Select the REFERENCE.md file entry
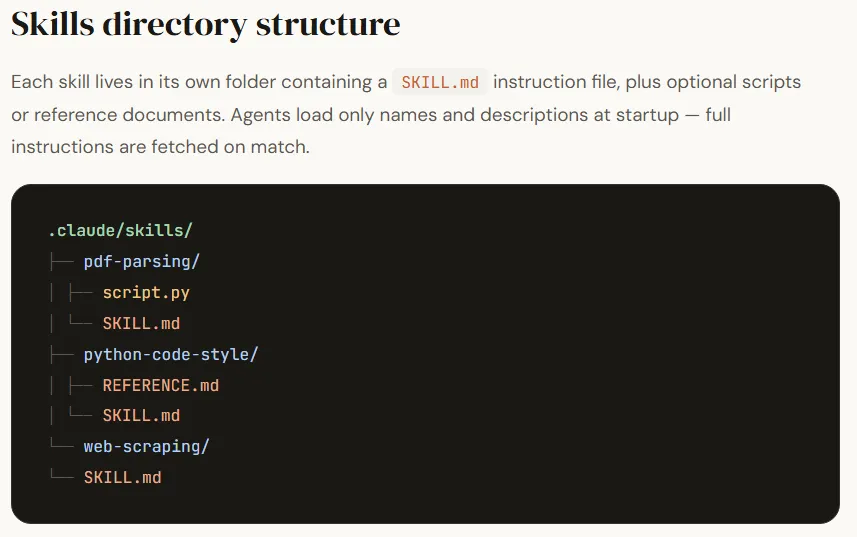Viewport: 857px width, 537px height. (x=160, y=385)
